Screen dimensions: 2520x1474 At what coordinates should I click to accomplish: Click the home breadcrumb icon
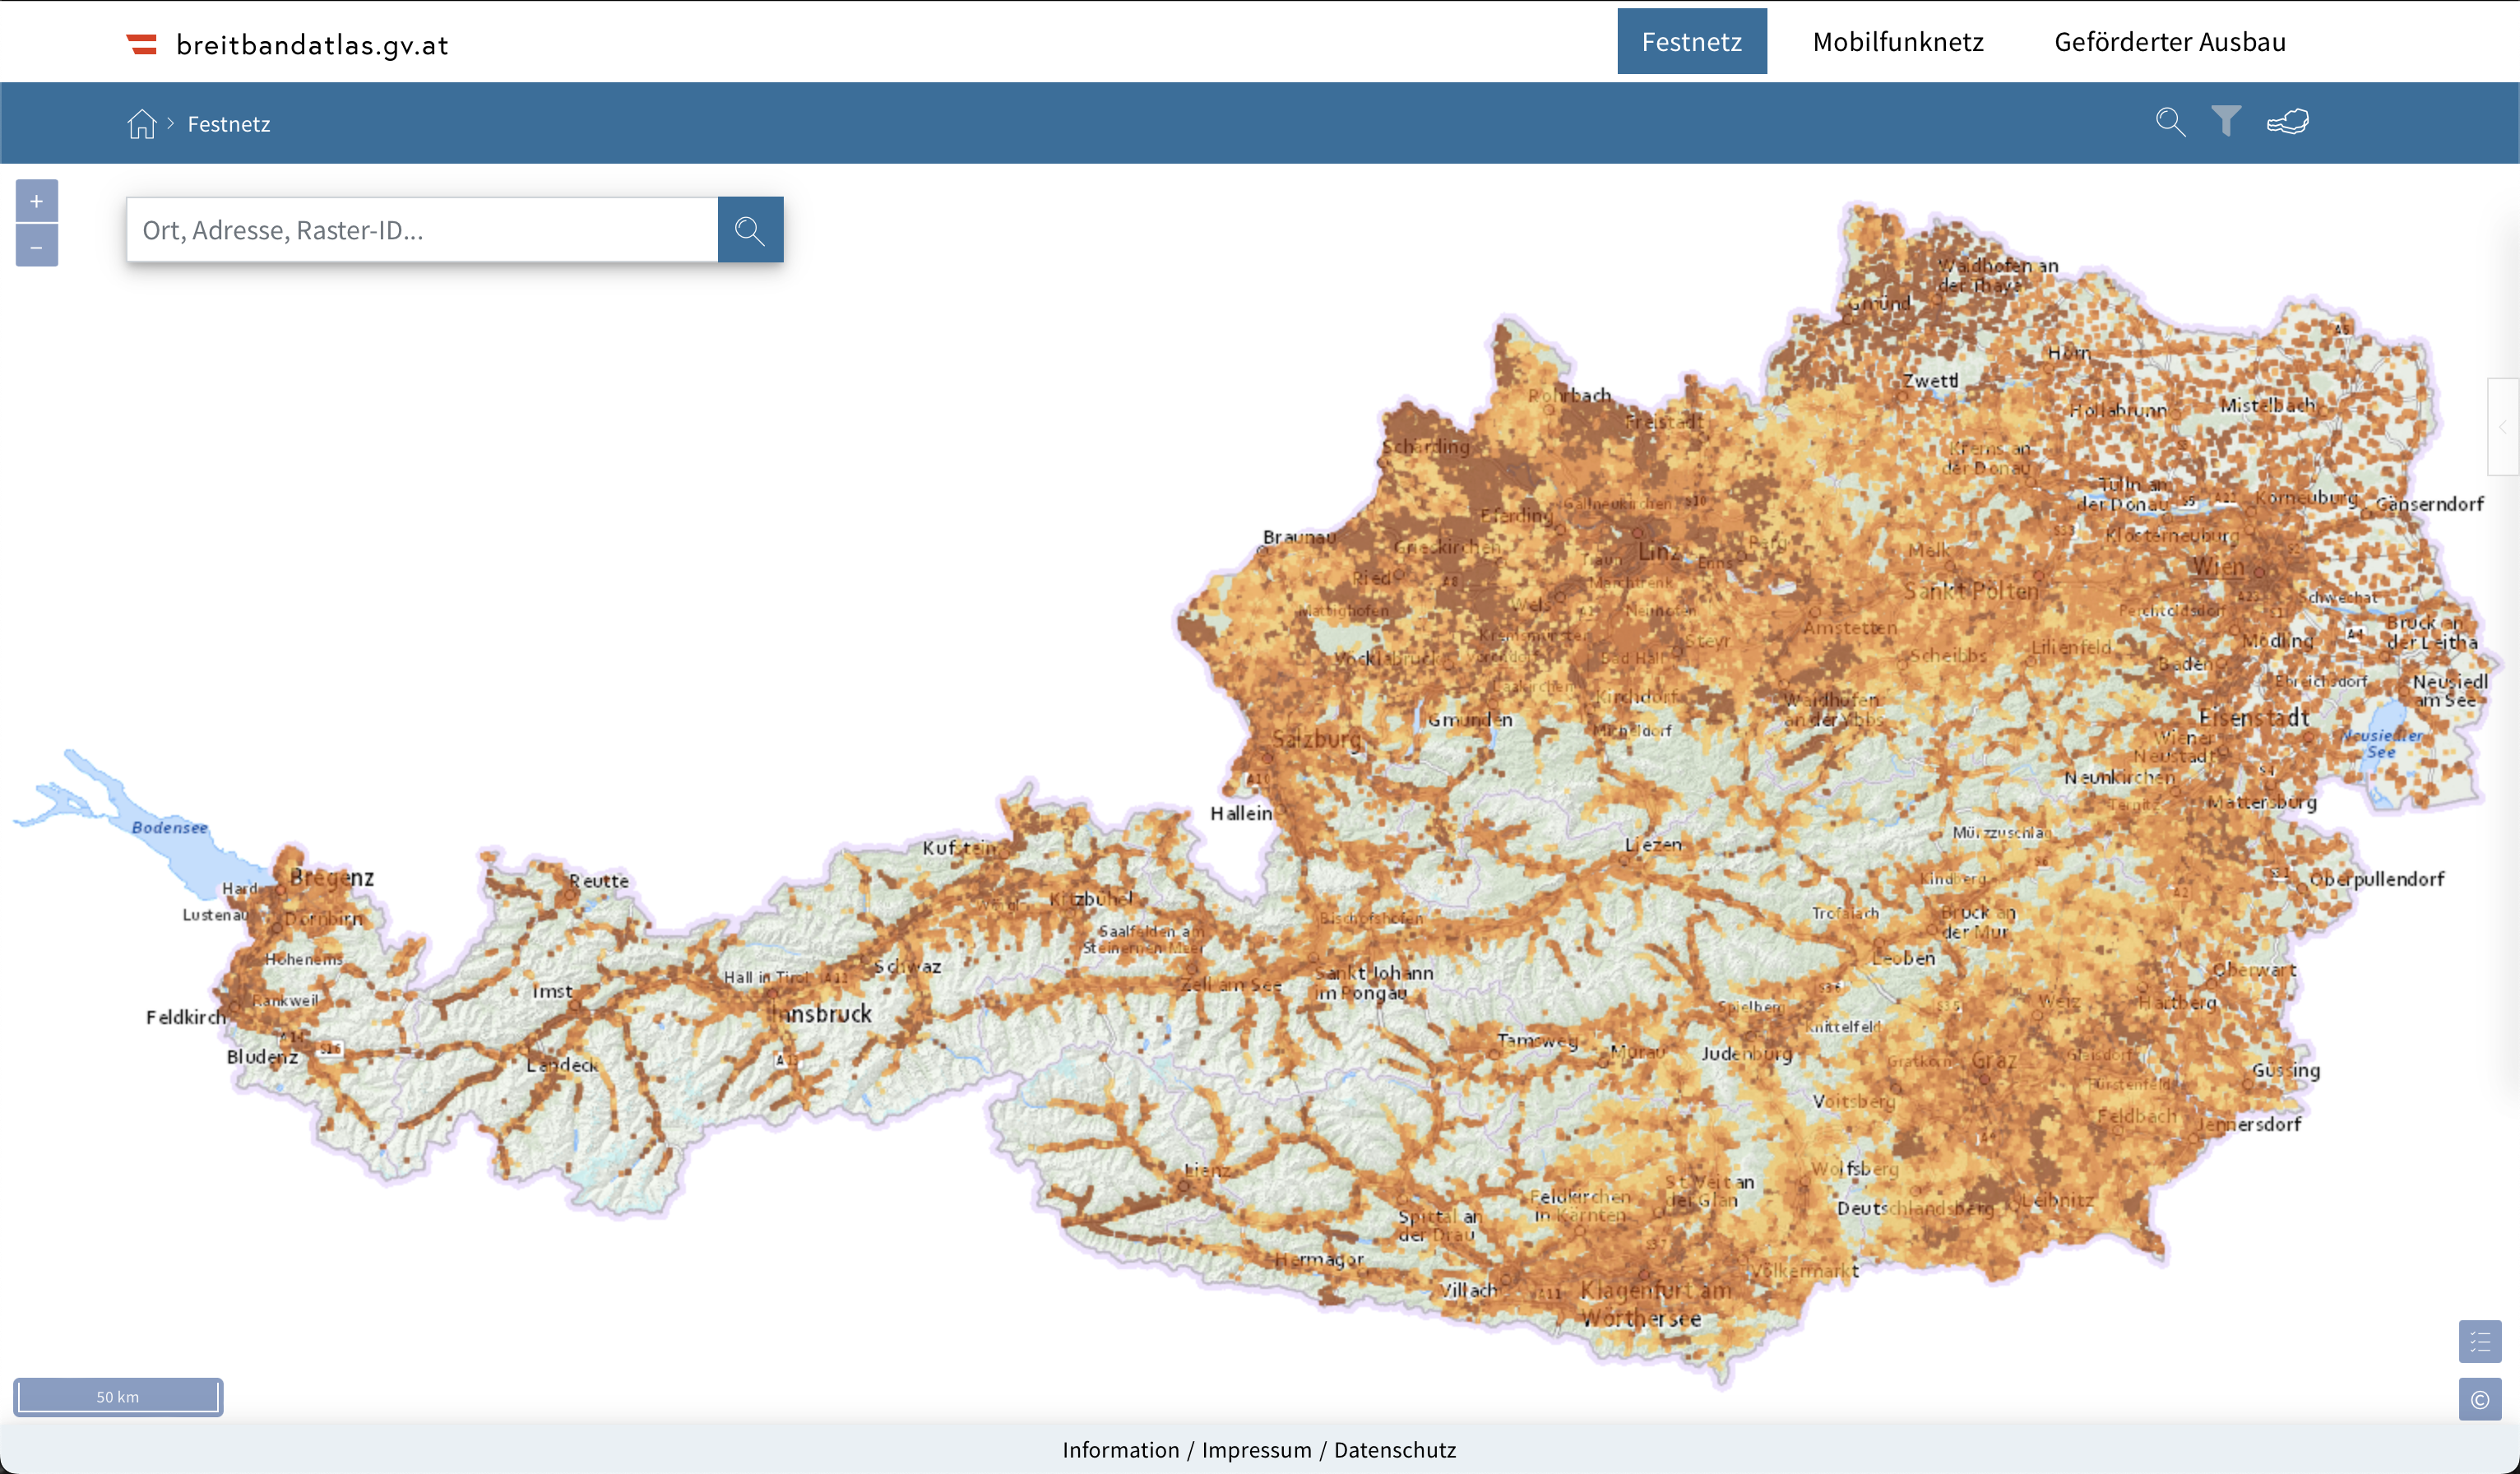point(142,124)
